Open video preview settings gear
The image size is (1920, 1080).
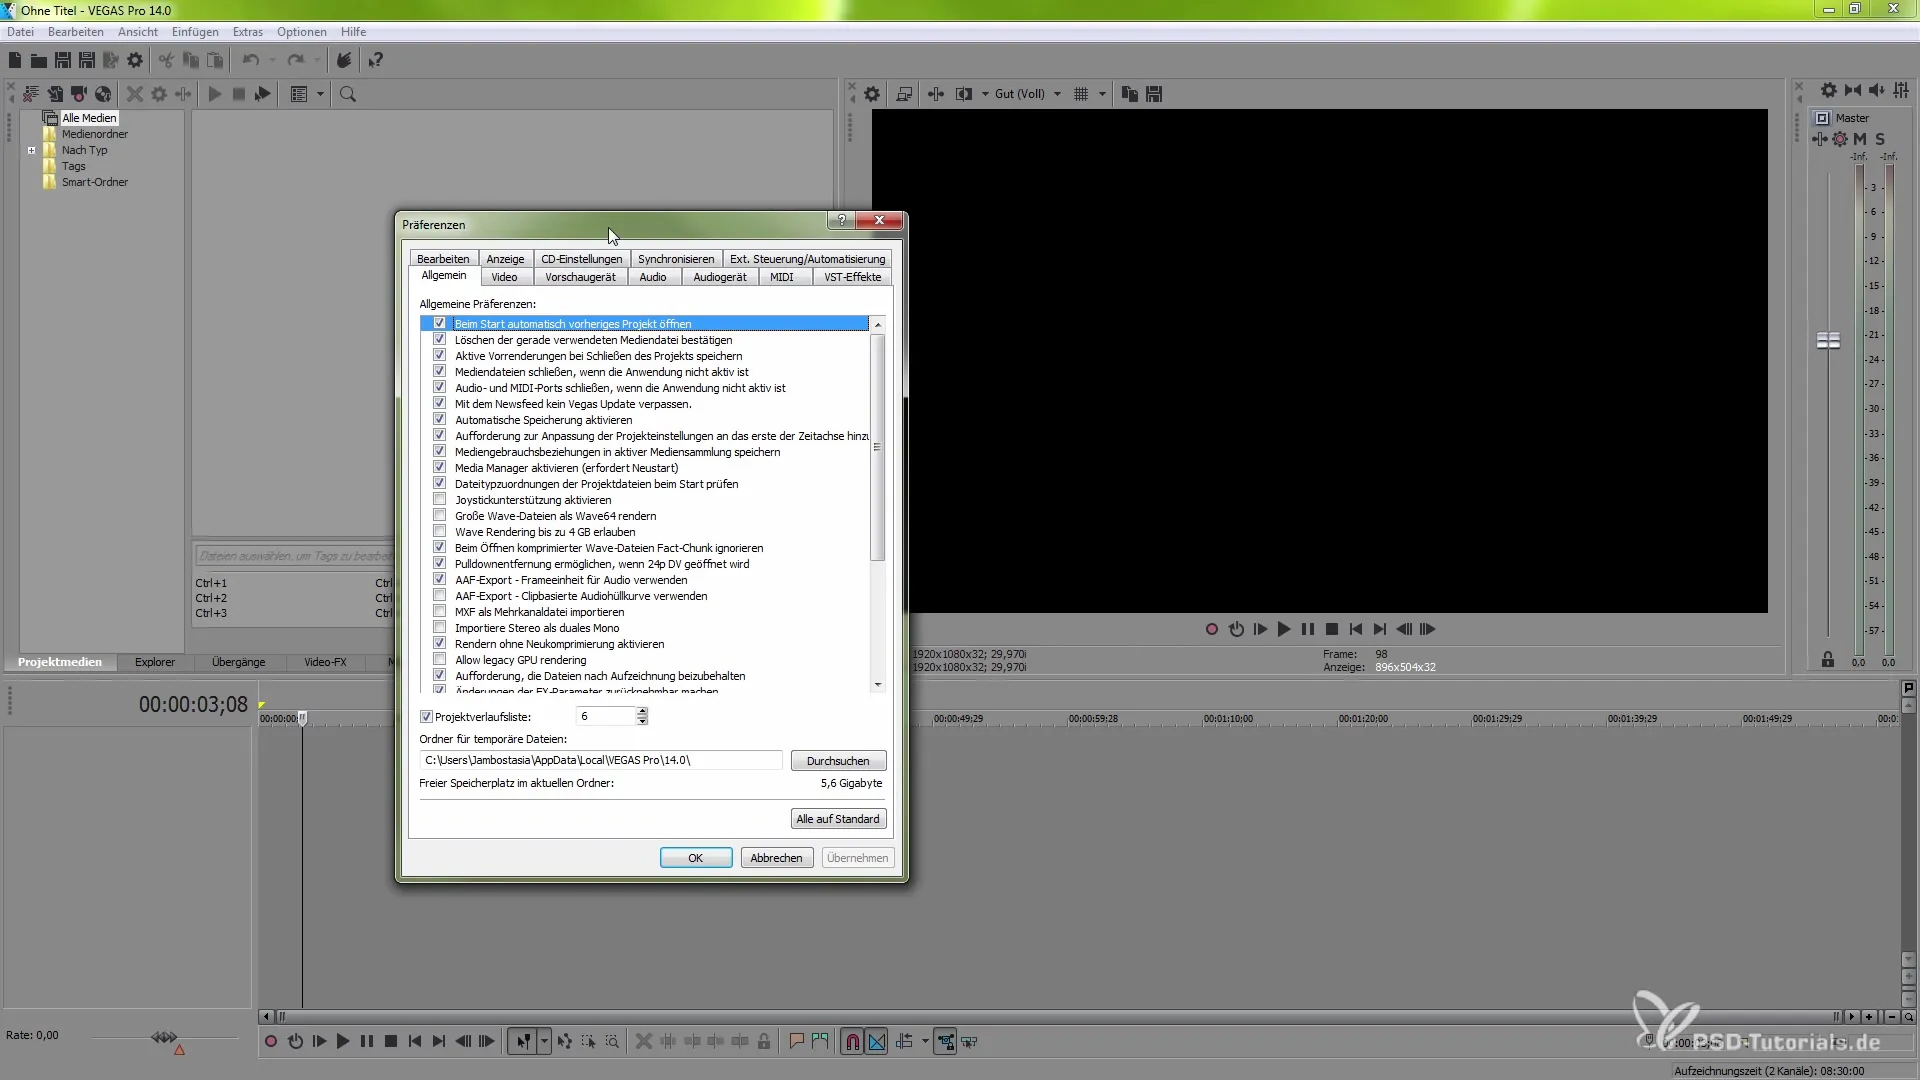click(872, 94)
